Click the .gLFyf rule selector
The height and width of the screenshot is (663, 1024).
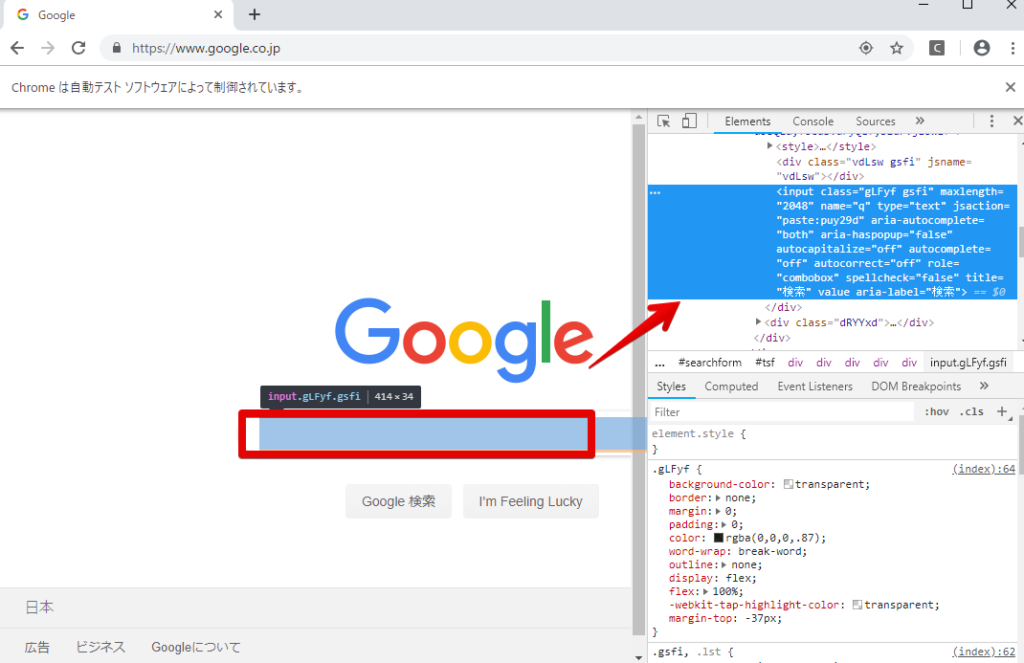tap(671, 469)
